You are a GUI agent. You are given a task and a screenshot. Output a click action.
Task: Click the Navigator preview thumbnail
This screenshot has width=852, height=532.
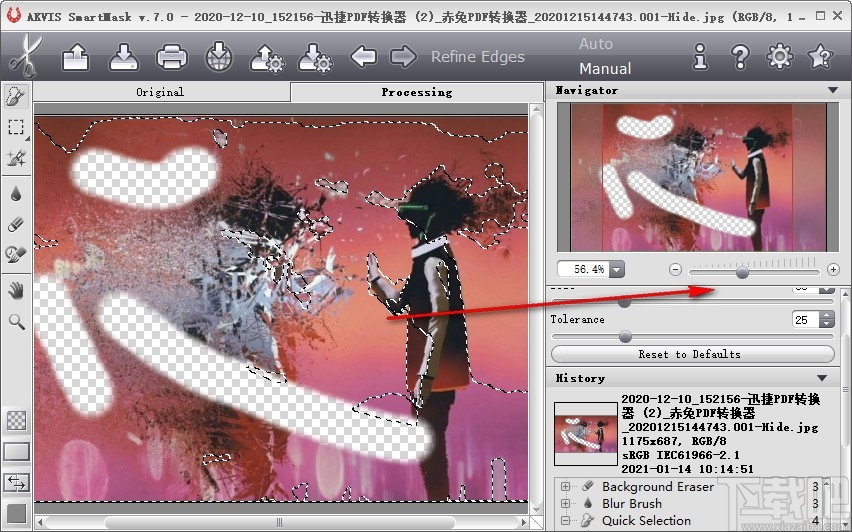click(x=697, y=177)
